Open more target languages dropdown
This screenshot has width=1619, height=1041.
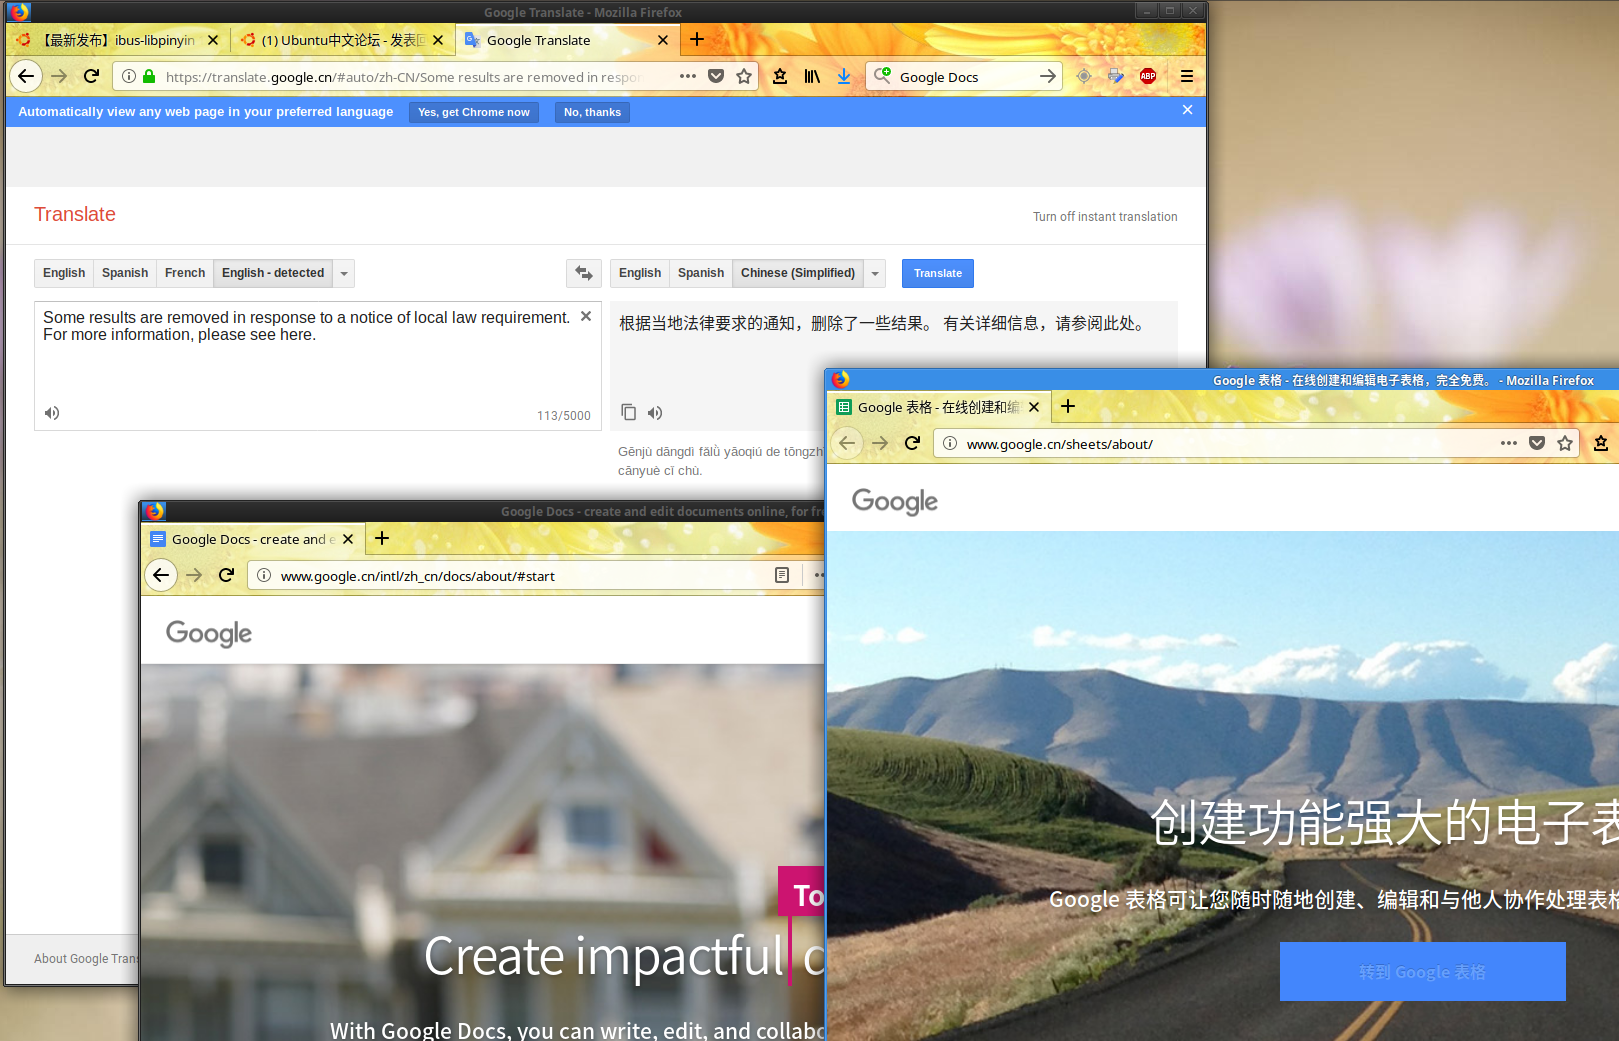click(875, 273)
